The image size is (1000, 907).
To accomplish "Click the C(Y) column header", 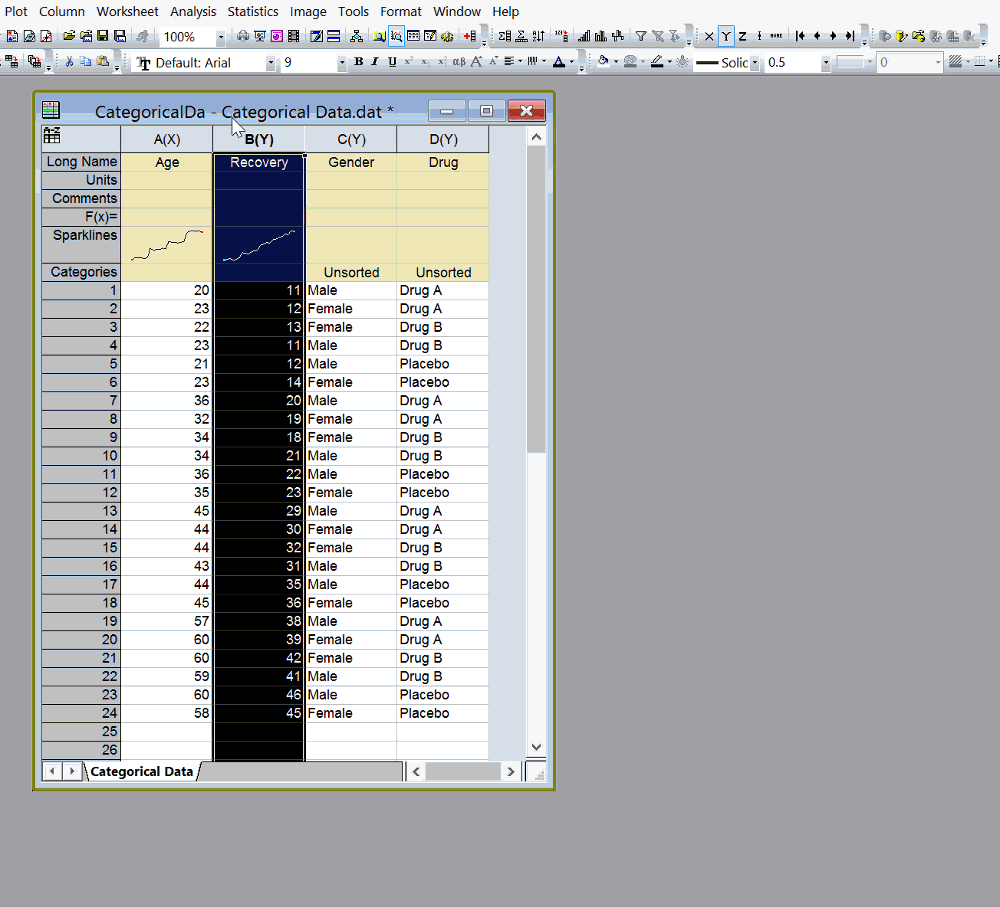I will (x=351, y=139).
